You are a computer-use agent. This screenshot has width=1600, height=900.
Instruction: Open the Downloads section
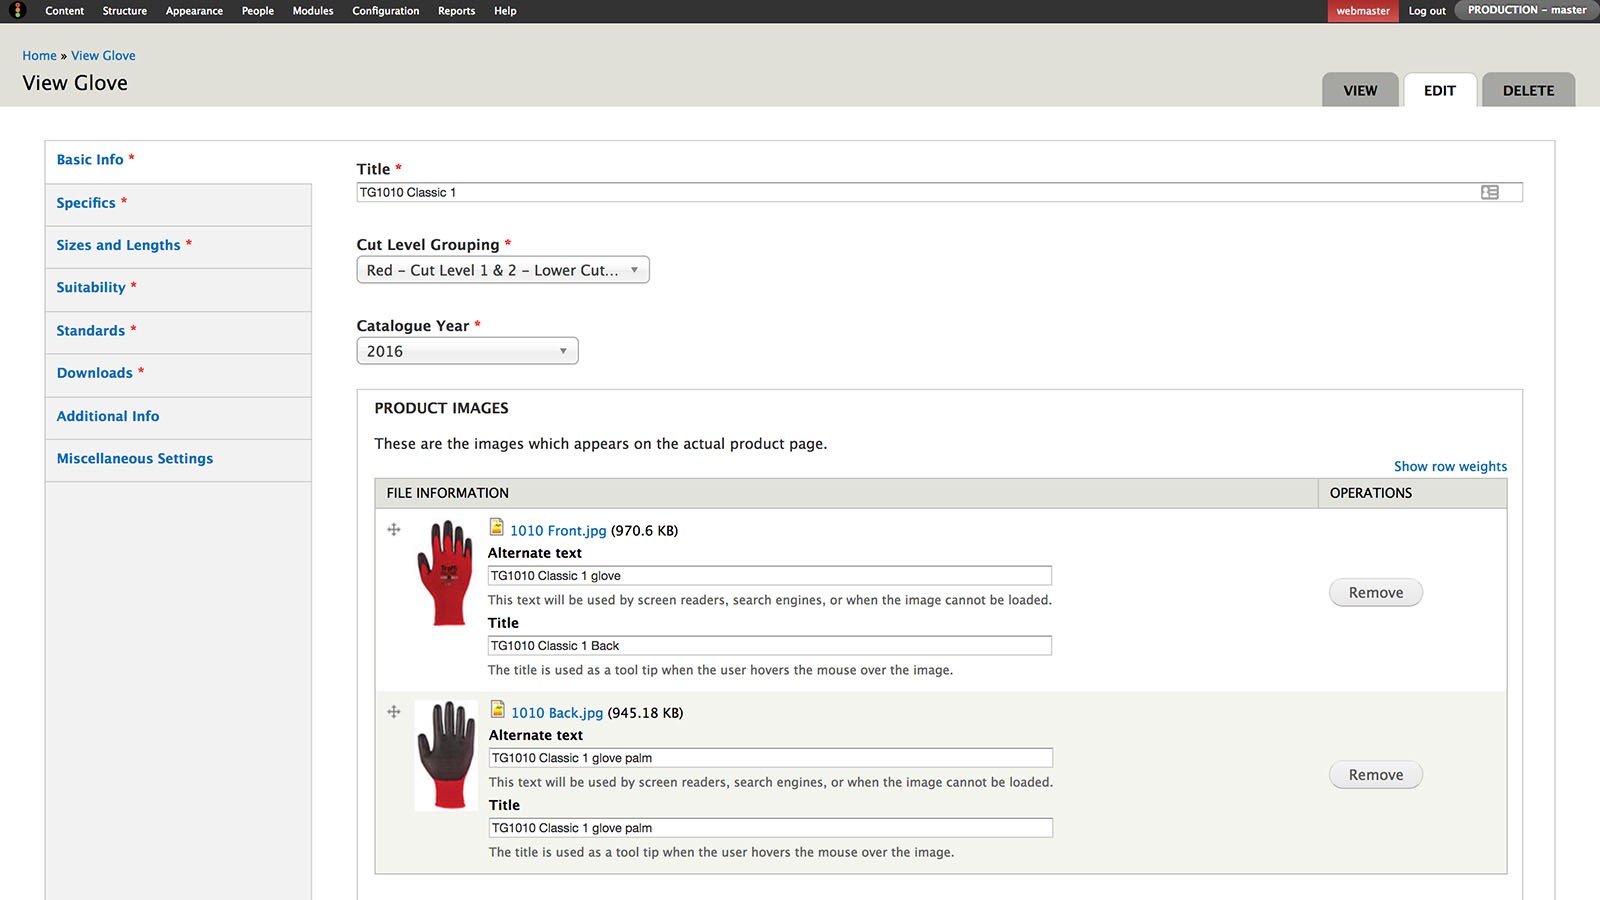(x=178, y=374)
